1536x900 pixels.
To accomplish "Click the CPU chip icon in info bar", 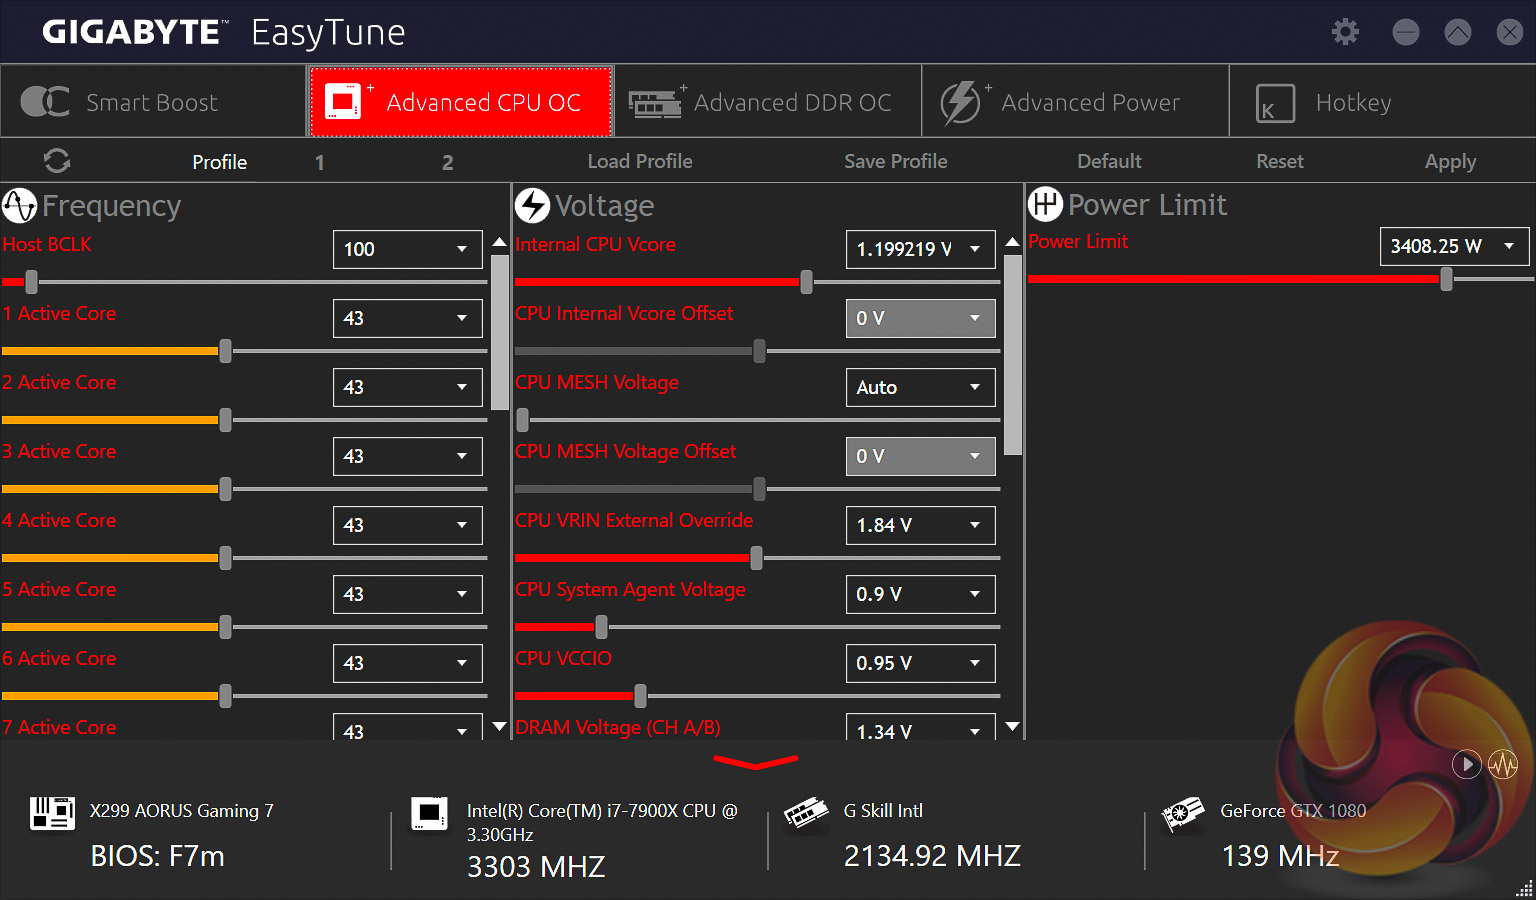I will 430,813.
